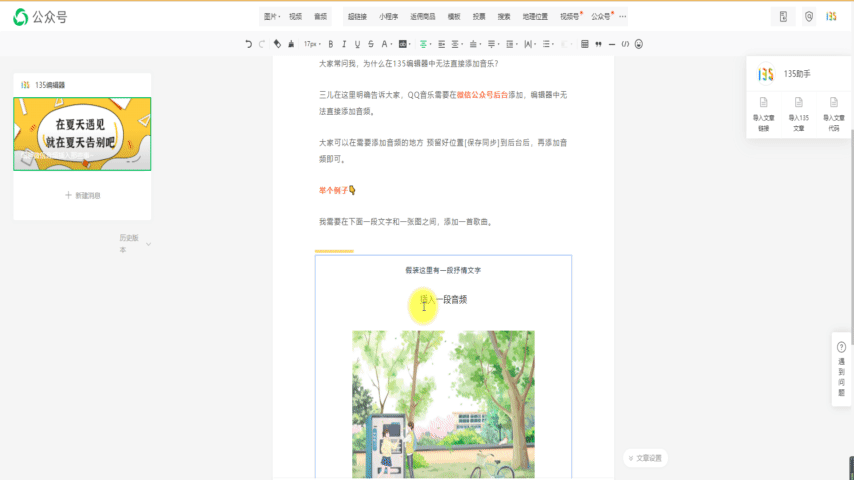This screenshot has height=480, width=854.
Task: Click 新建消息 to add a message
Action: point(83,195)
